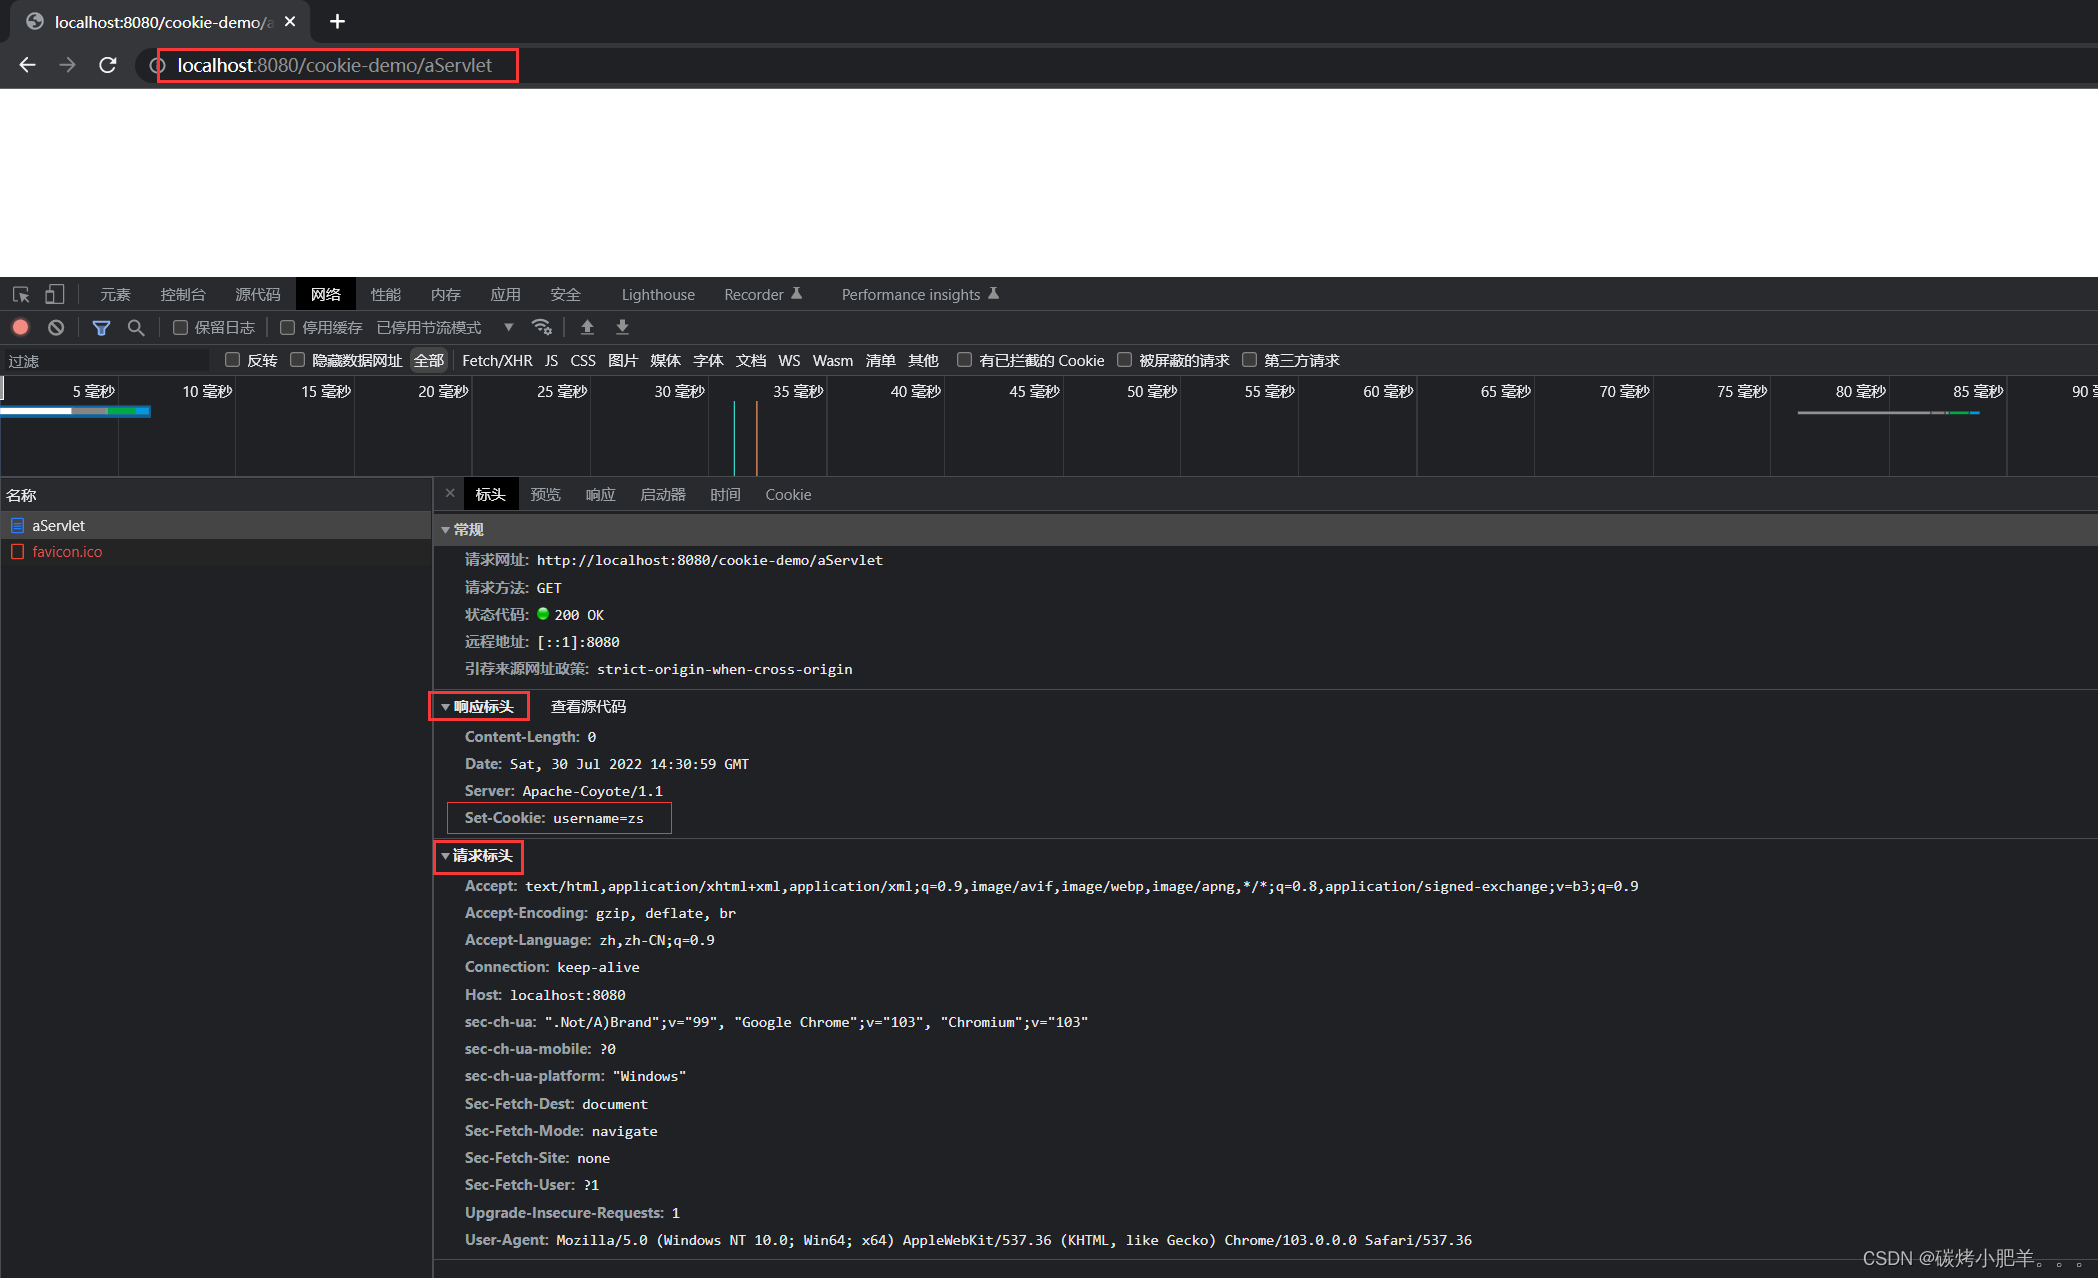2098x1278 pixels.
Task: Filter by 文档 type
Action: (751, 360)
